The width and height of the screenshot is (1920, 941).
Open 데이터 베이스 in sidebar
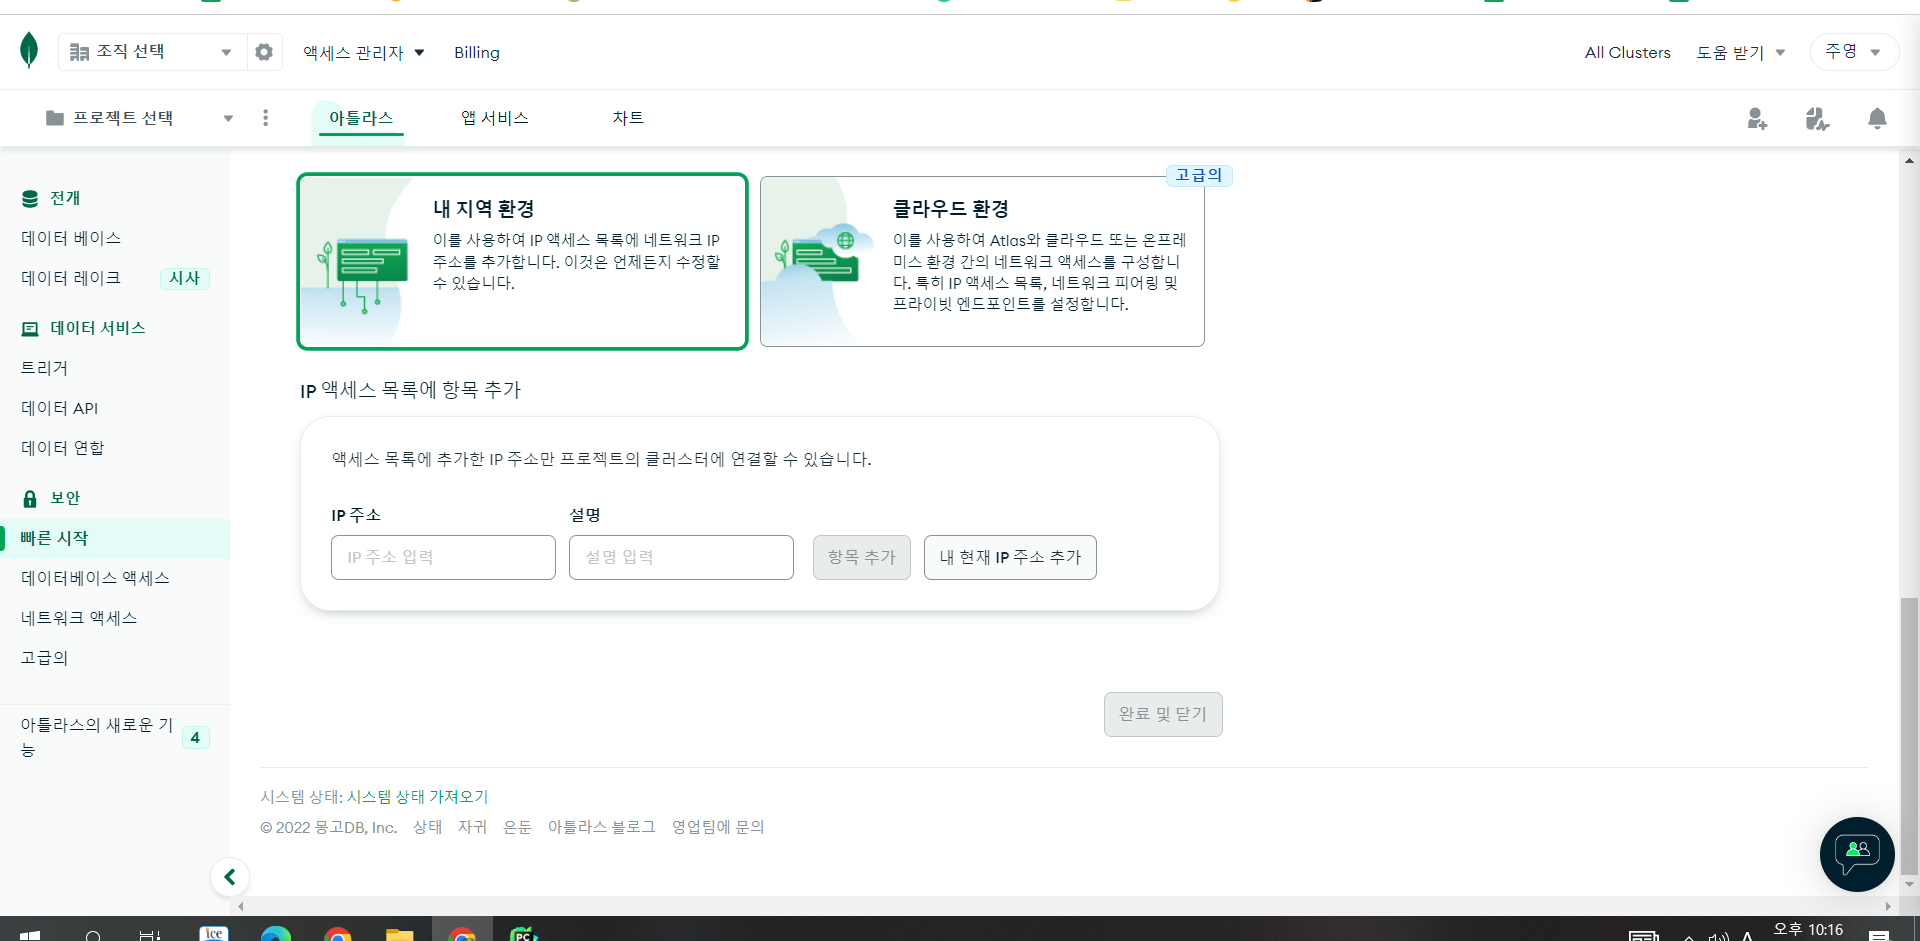point(70,238)
